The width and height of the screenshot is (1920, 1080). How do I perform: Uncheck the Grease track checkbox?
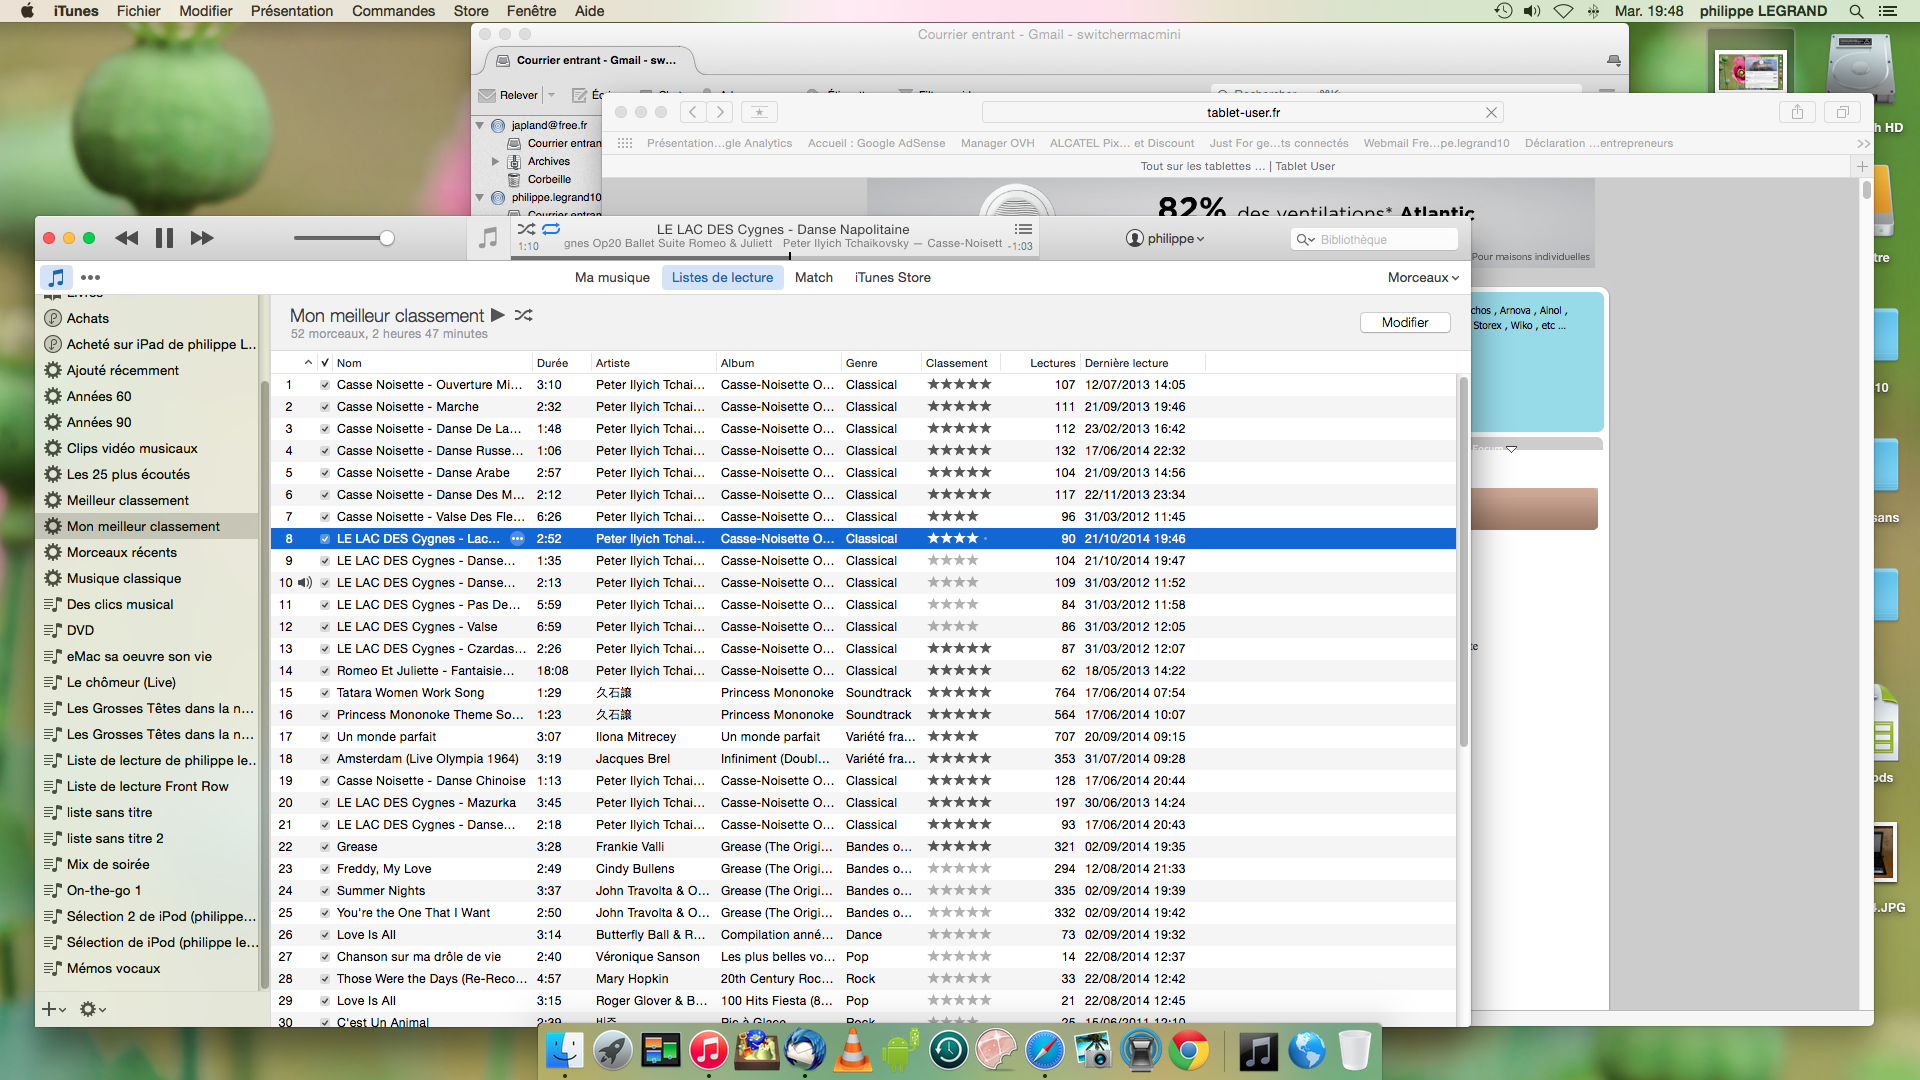tap(325, 847)
